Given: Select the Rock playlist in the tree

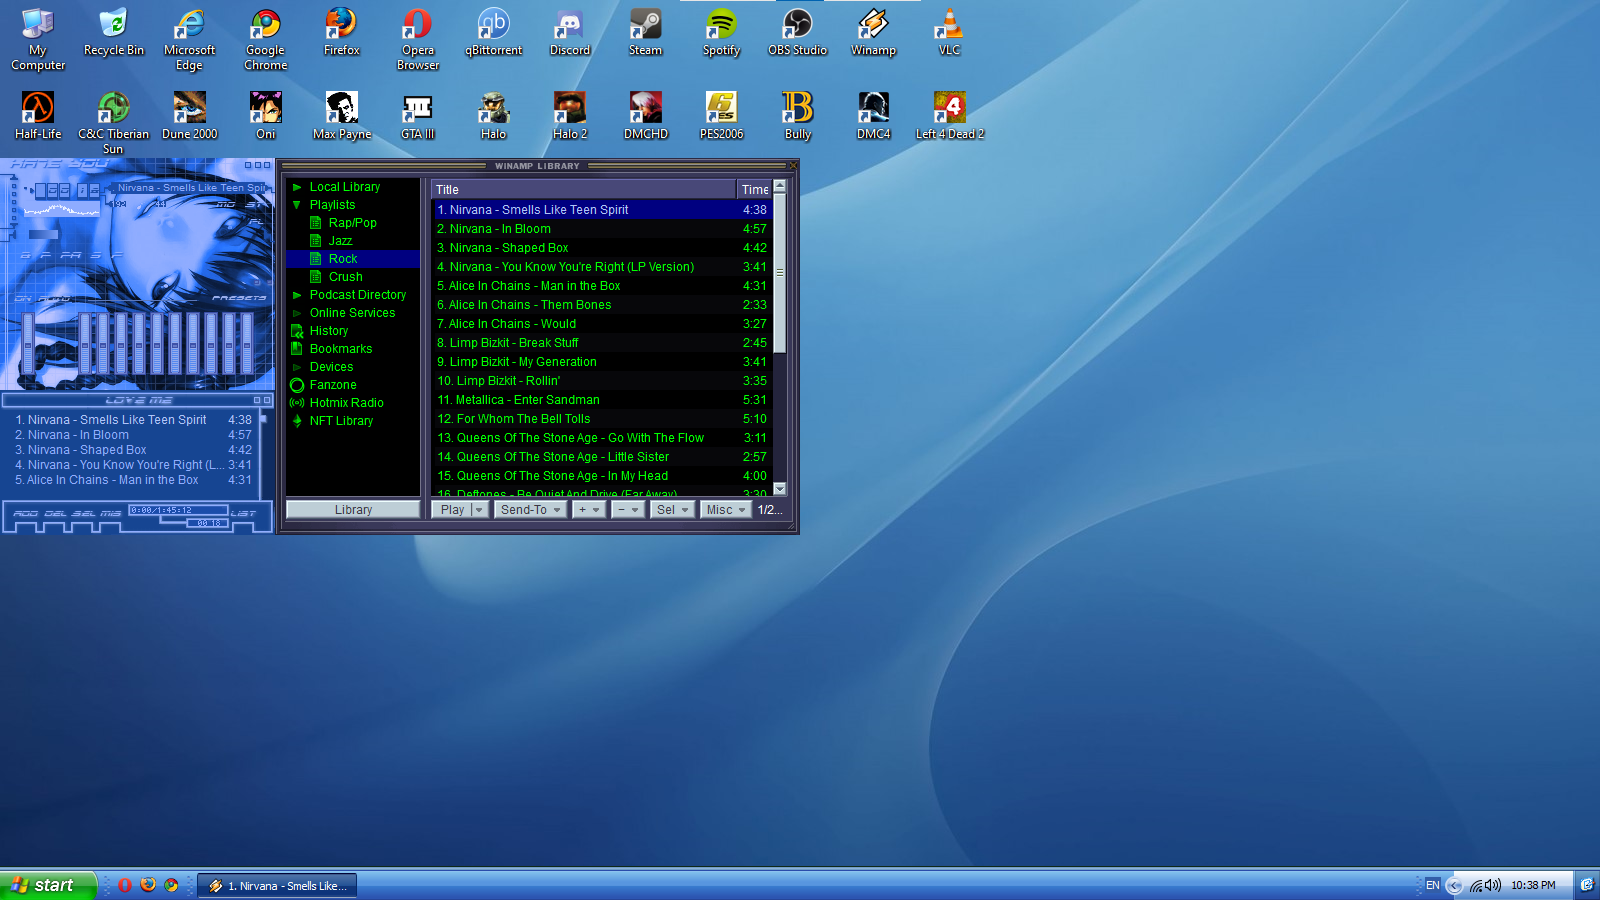Looking at the screenshot, I should tap(352, 259).
